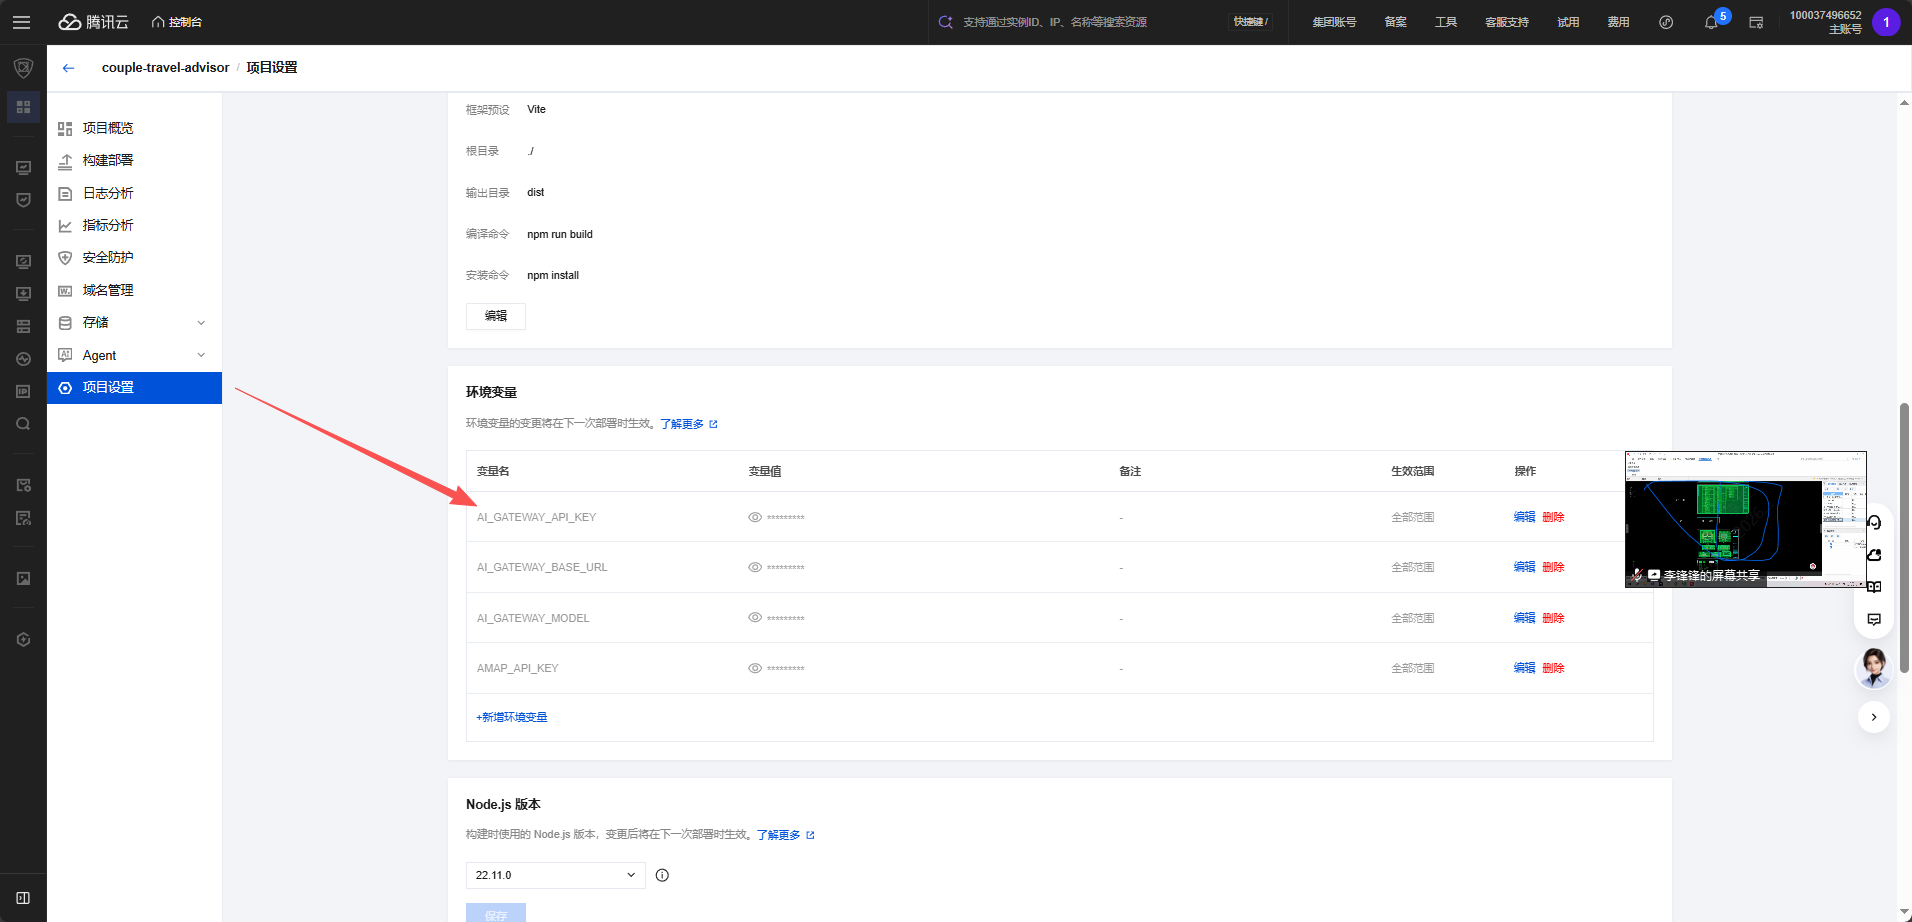Click the image icon in dark rail
The image size is (1912, 922).
(x=23, y=578)
